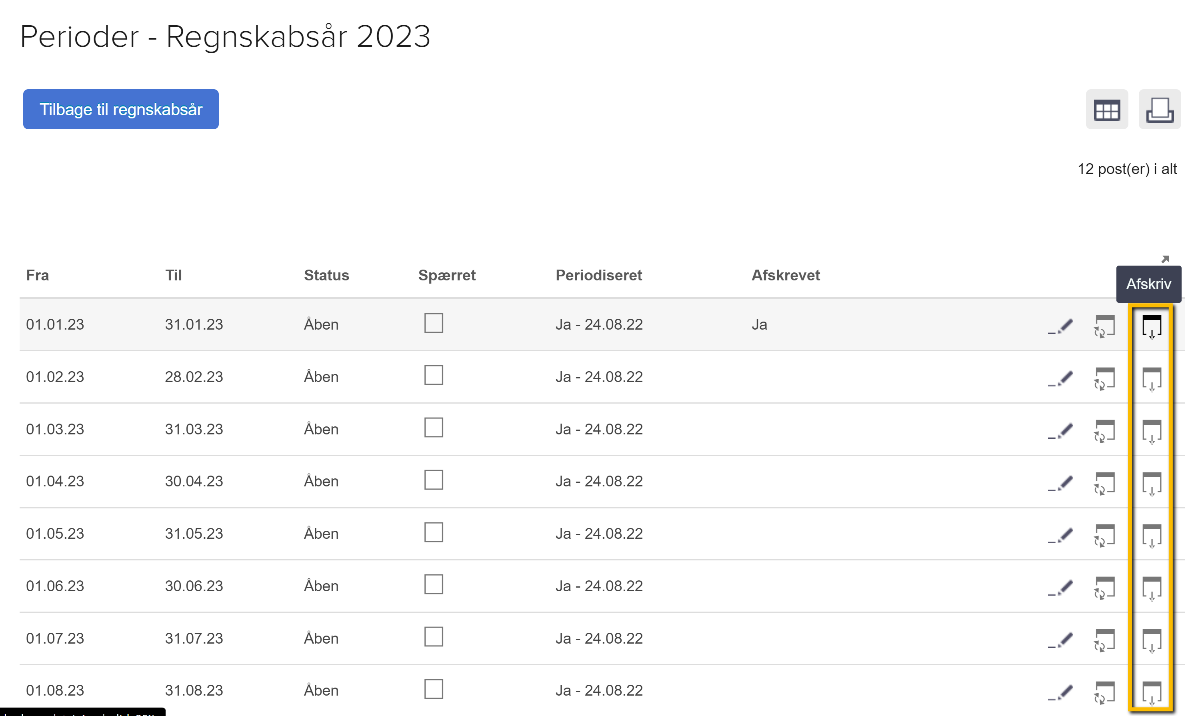Click the periodiser refresh icon for 01.03.23
This screenshot has height=716, width=1187.
coord(1104,430)
